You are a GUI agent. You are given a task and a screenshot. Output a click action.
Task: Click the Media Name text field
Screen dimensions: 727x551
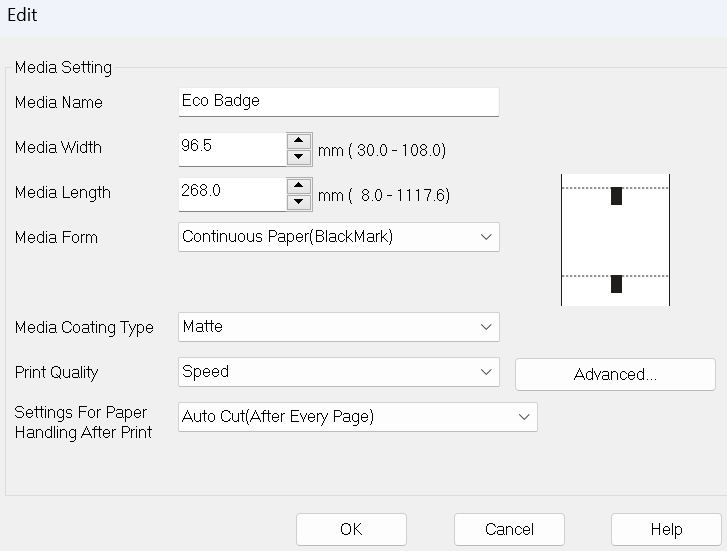point(337,101)
